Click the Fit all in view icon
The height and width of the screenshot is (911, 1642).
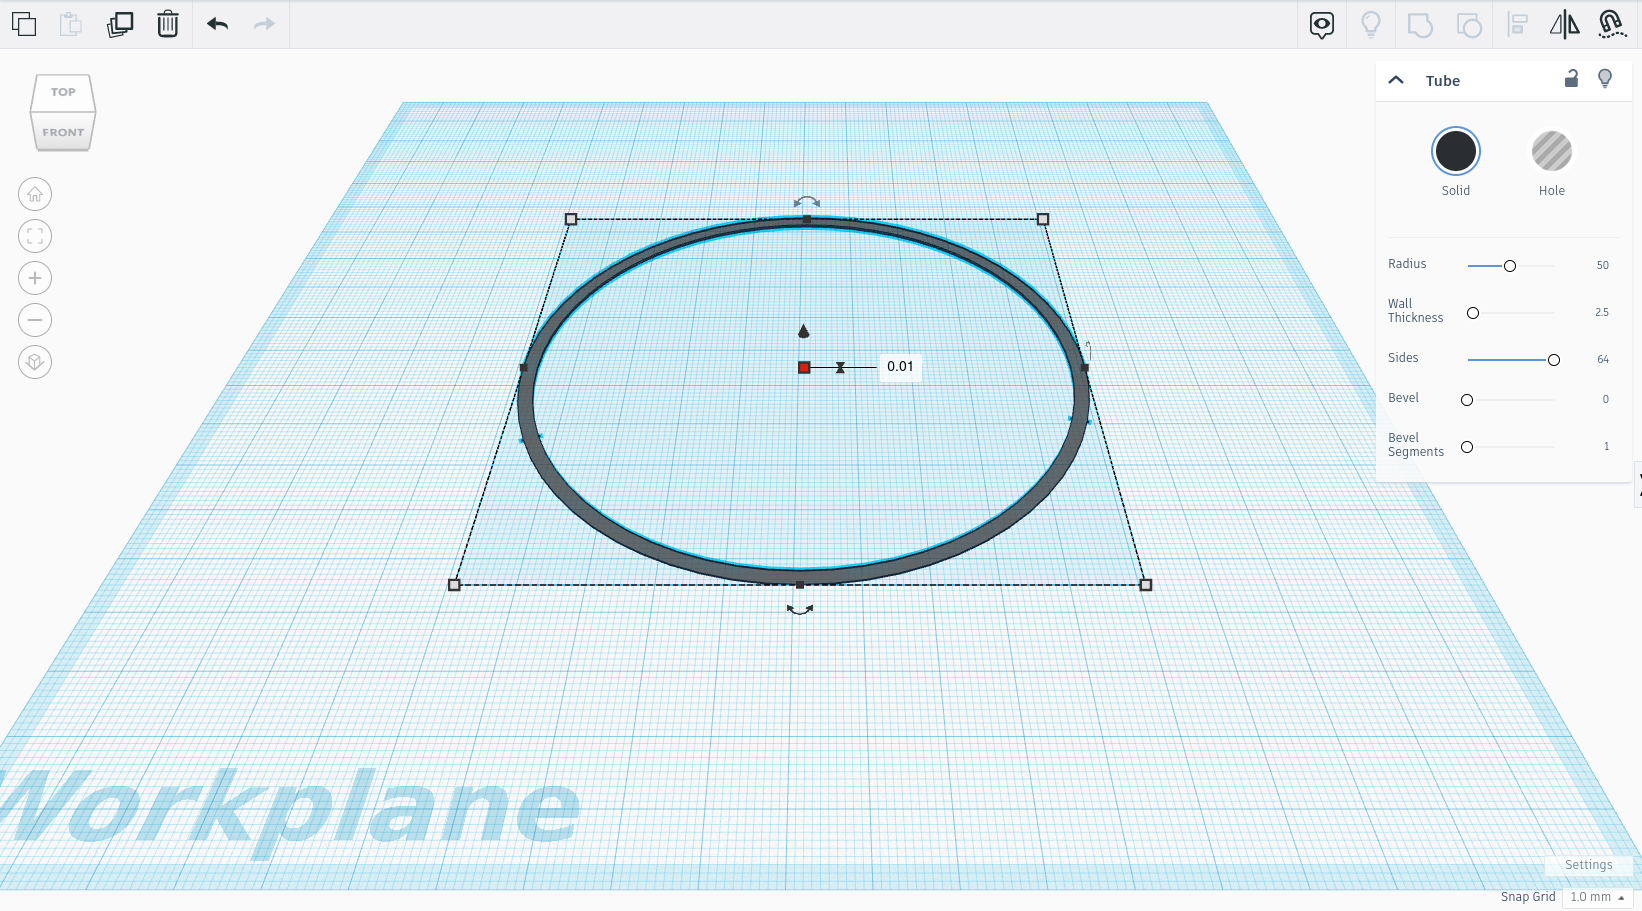pos(35,236)
